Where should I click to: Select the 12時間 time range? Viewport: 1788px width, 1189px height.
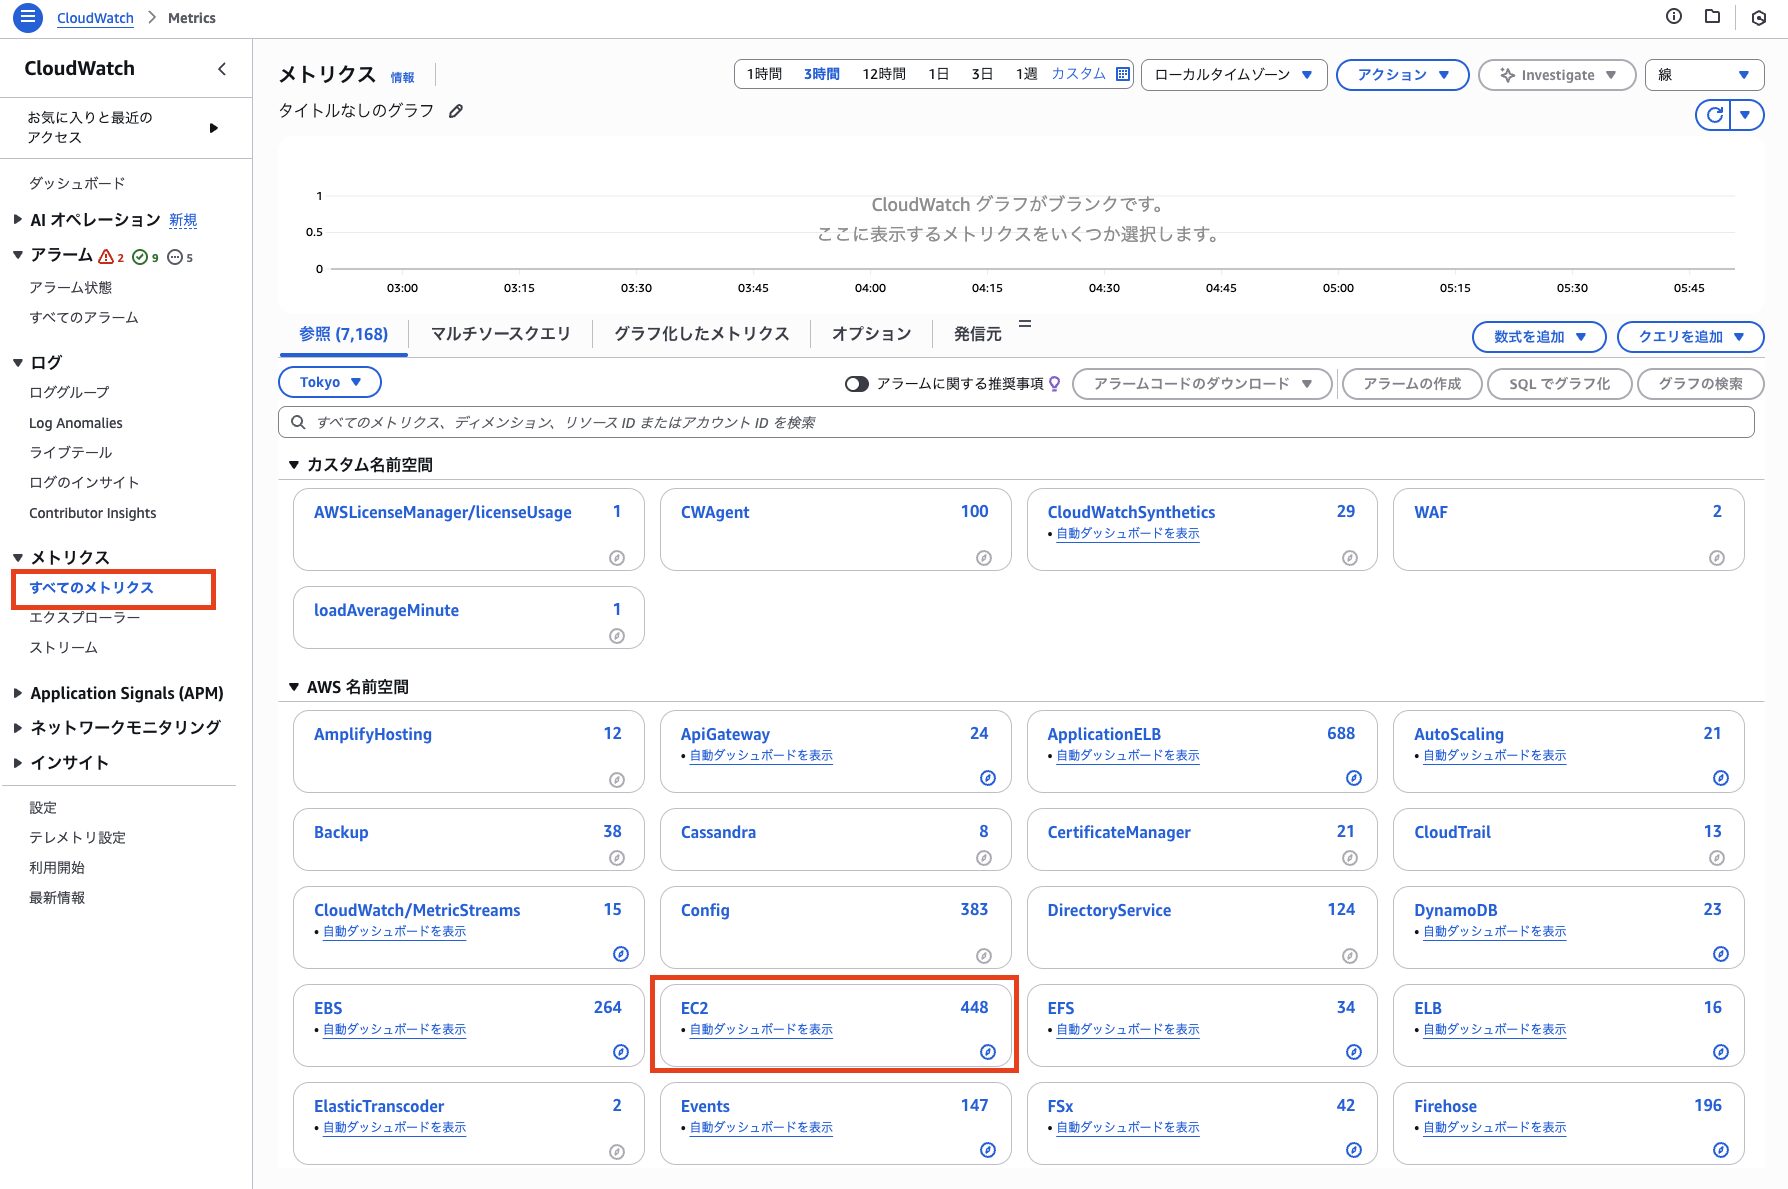point(884,74)
